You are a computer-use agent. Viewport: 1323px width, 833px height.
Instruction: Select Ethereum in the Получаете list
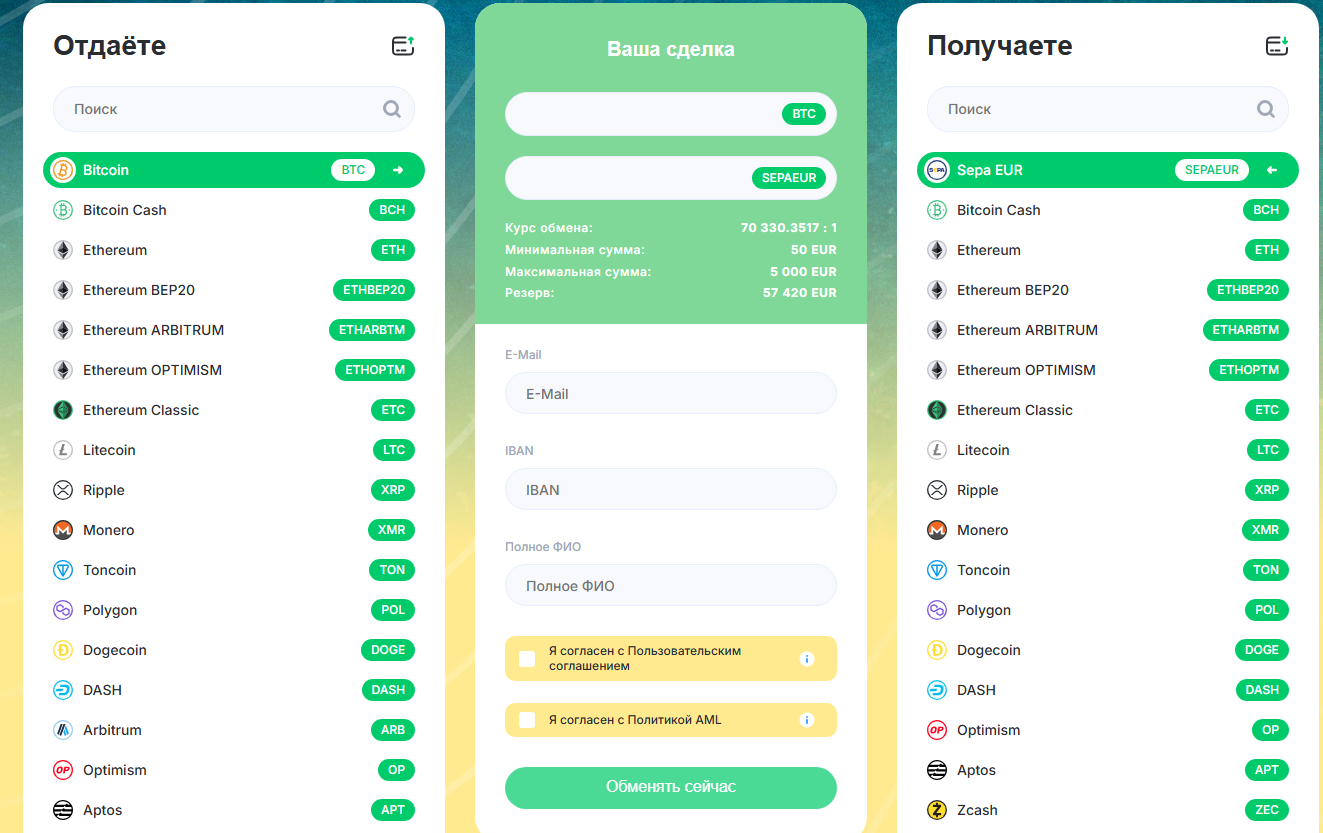[x=1108, y=250]
